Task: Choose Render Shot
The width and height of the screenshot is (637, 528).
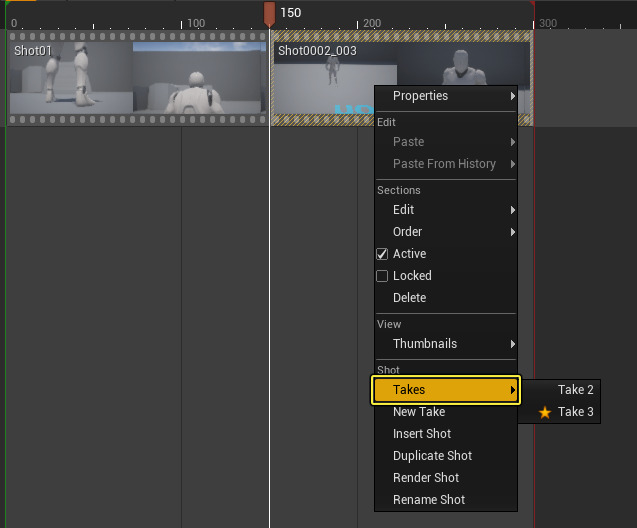Action: coord(446,478)
